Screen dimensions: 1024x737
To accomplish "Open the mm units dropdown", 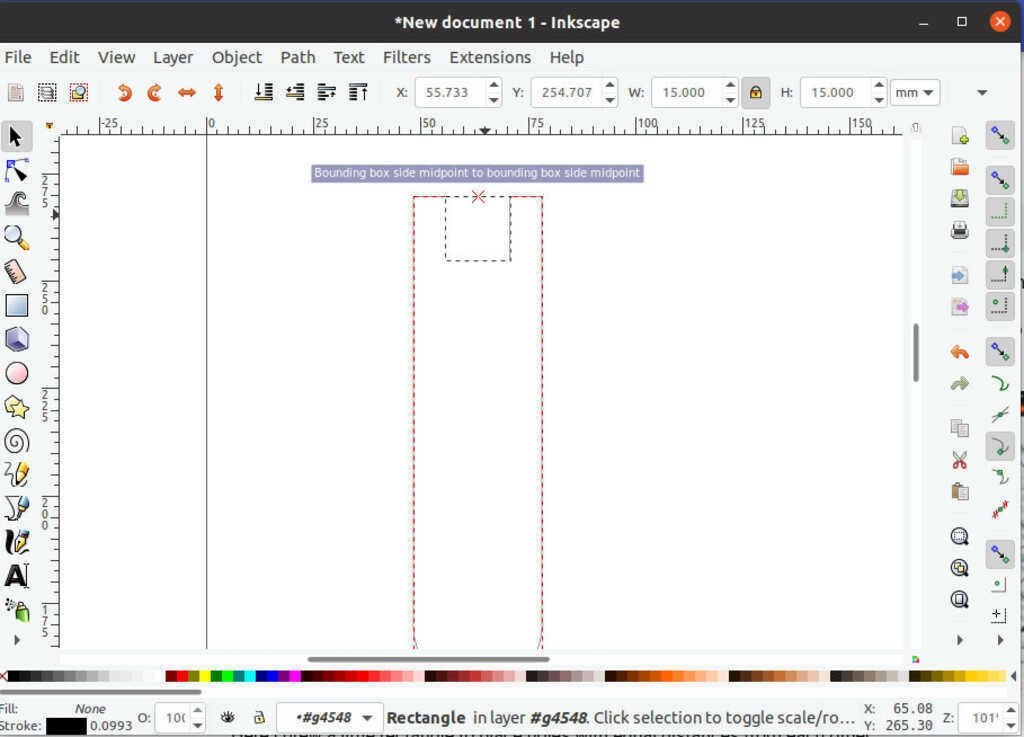I will tap(914, 93).
